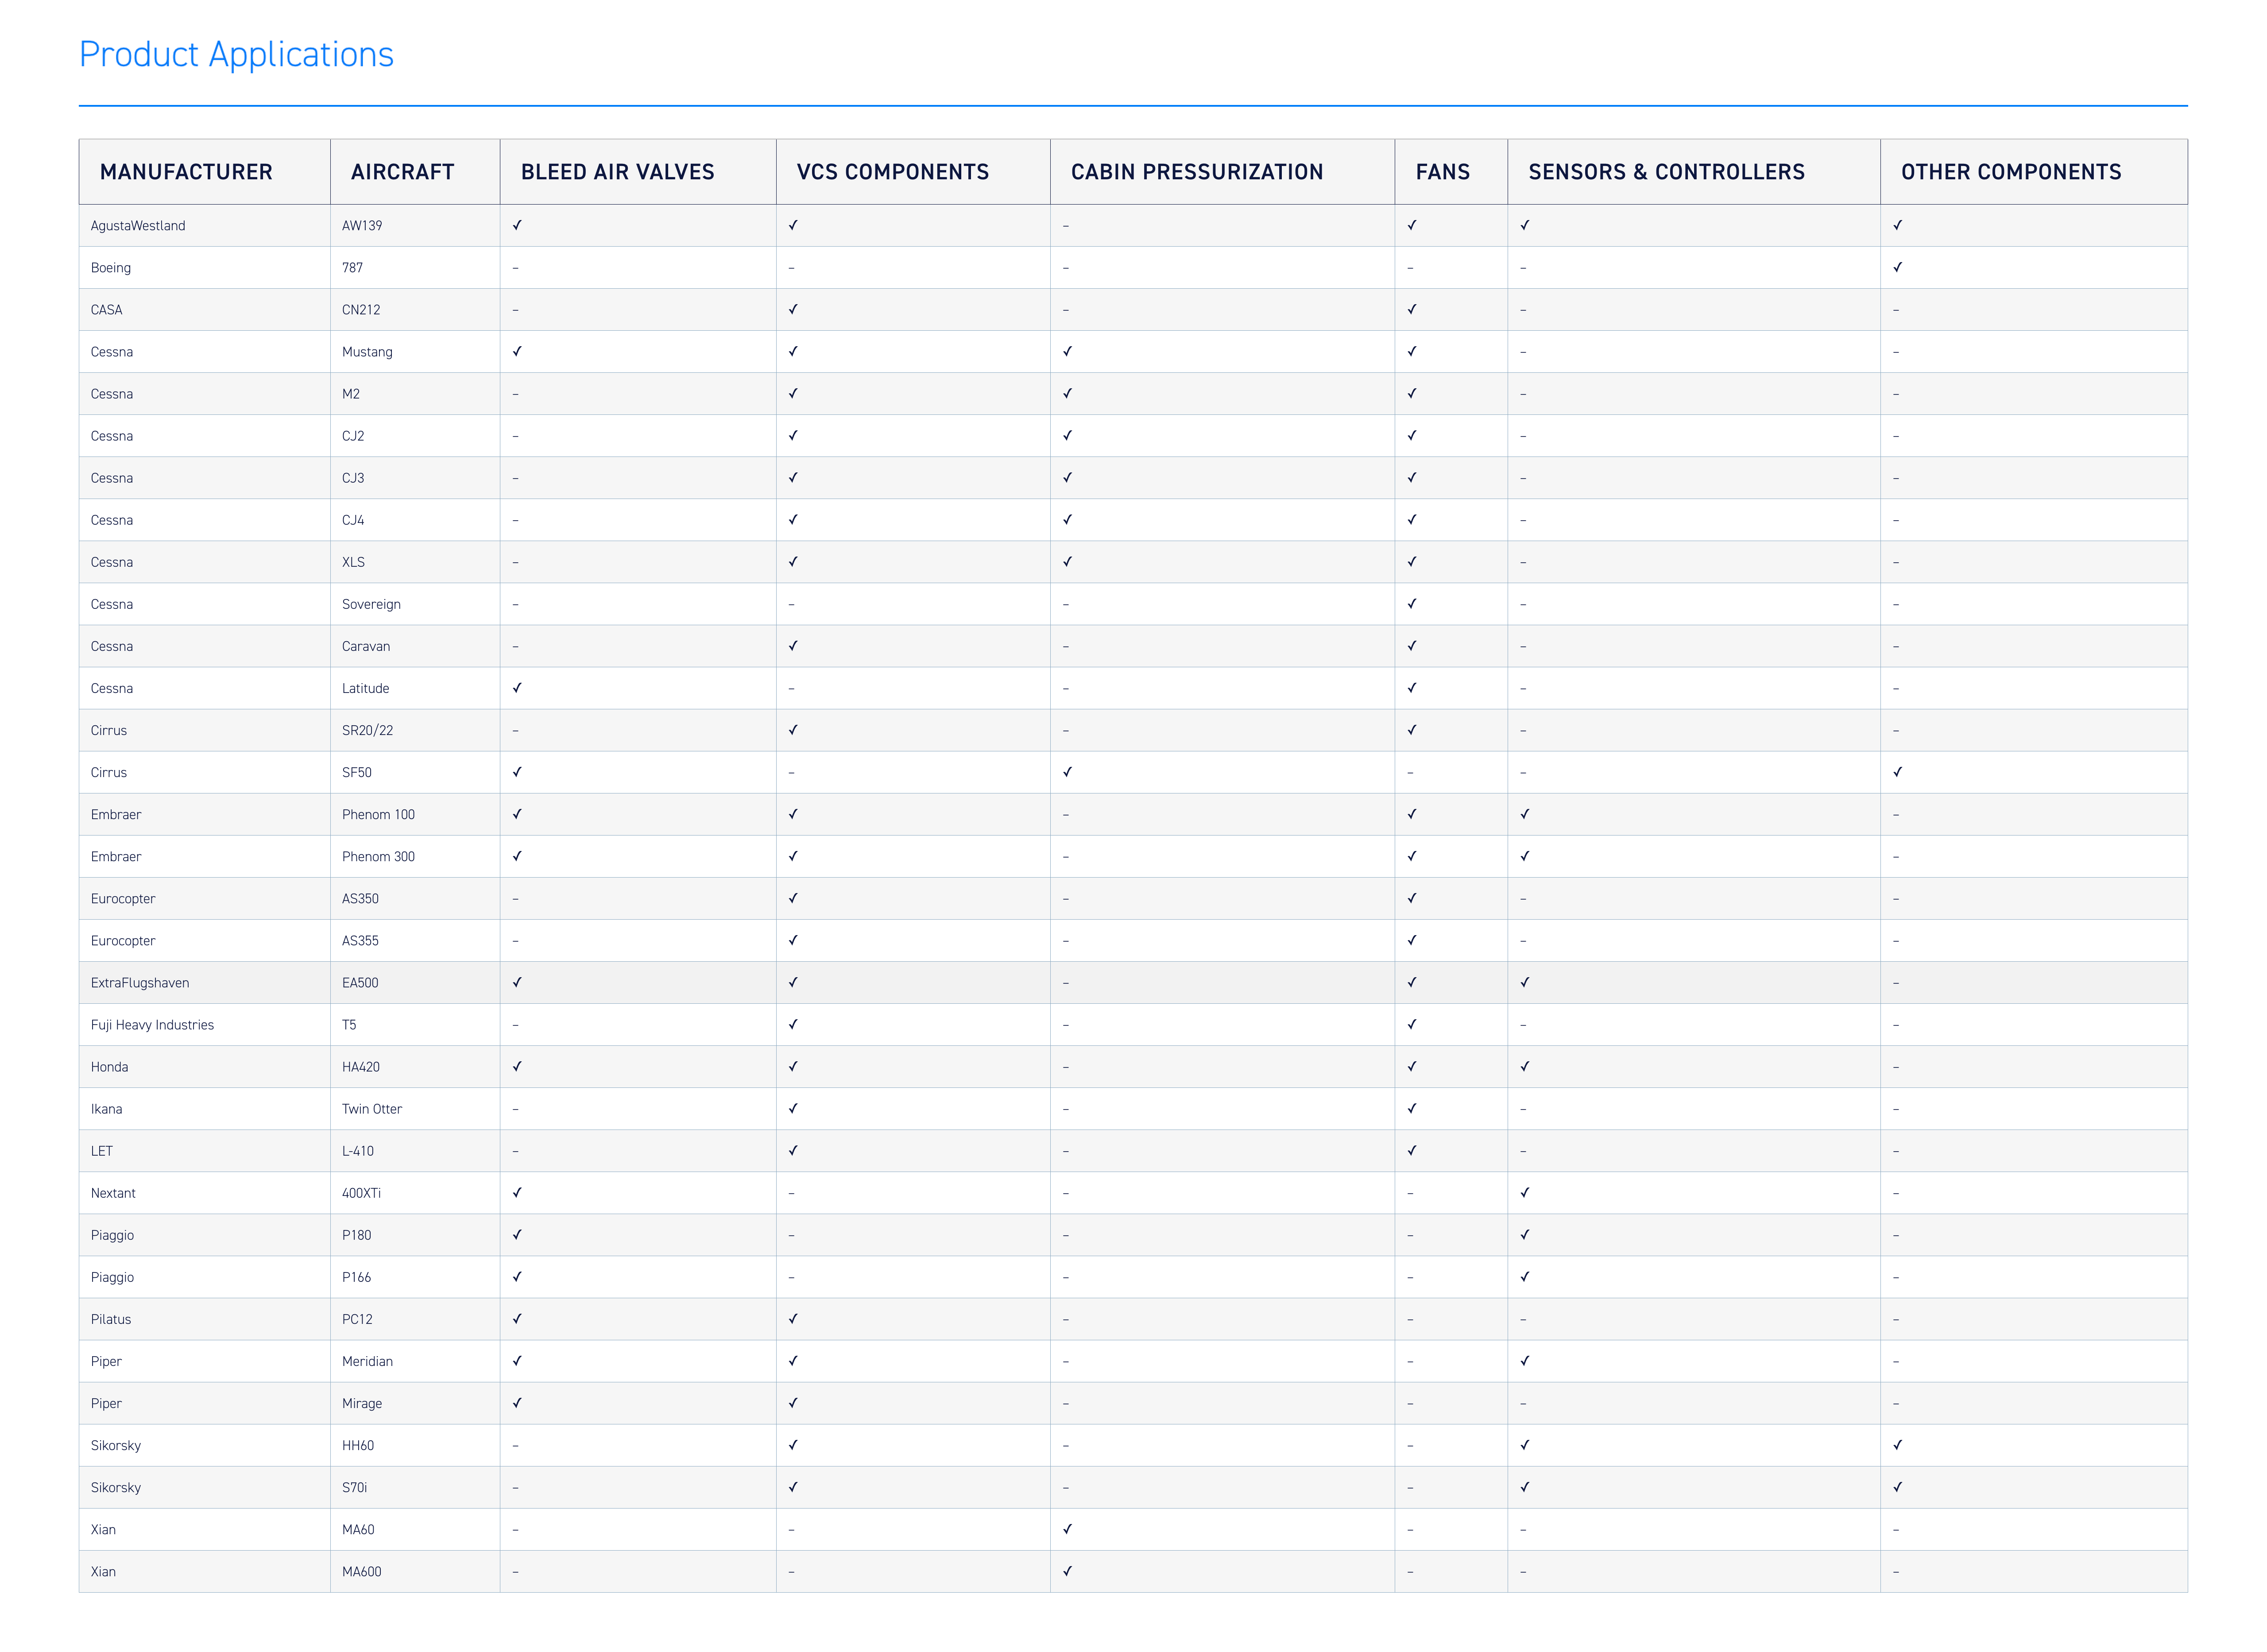Screen dimensions: 2267x1652
Task: Click the Xian MA60 Cabin Pressurization checkmark
Action: 1067,1529
